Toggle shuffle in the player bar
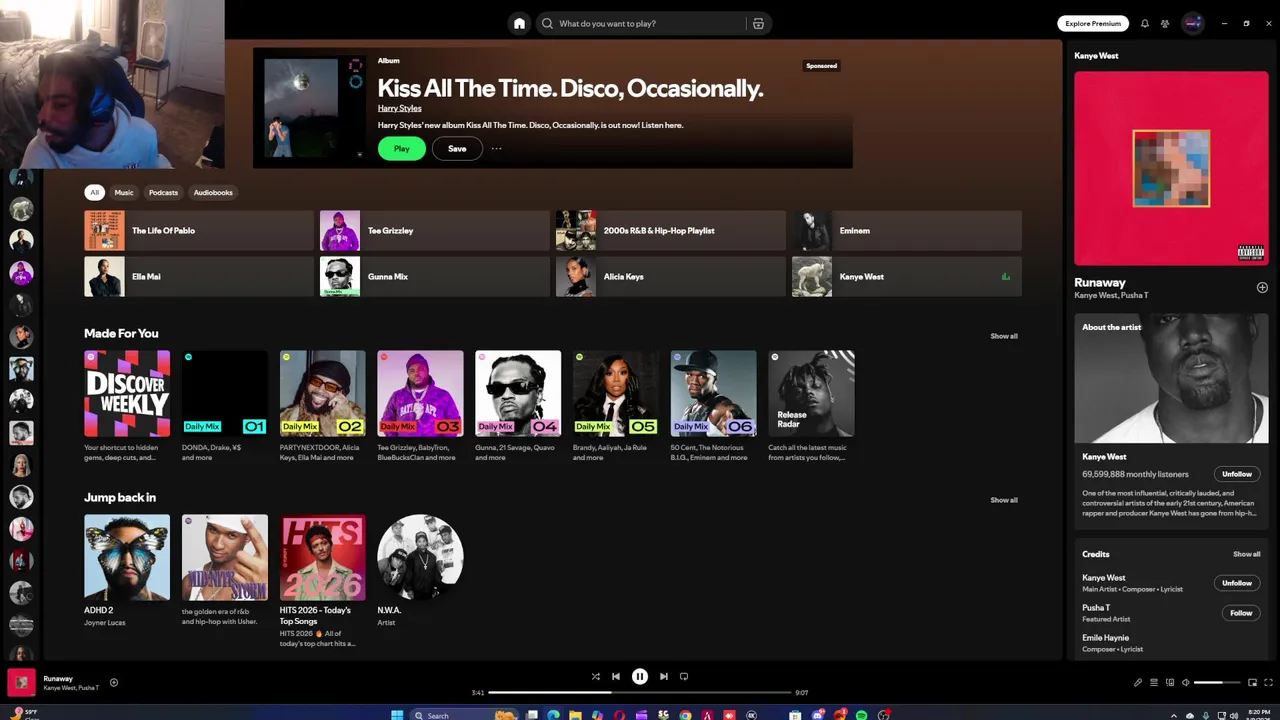Image resolution: width=1280 pixels, height=720 pixels. (595, 676)
